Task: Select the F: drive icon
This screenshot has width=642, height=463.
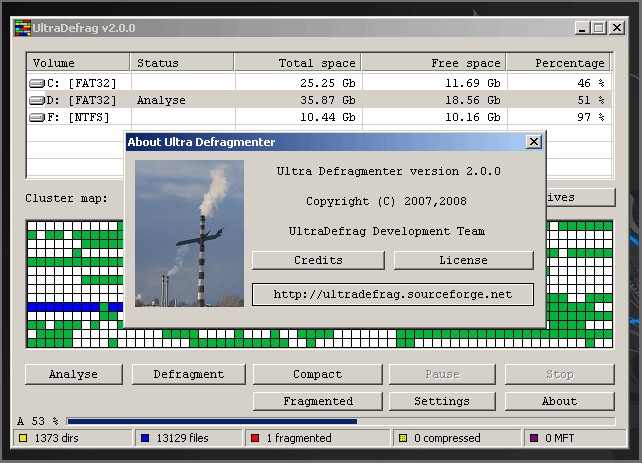Action: [37, 117]
